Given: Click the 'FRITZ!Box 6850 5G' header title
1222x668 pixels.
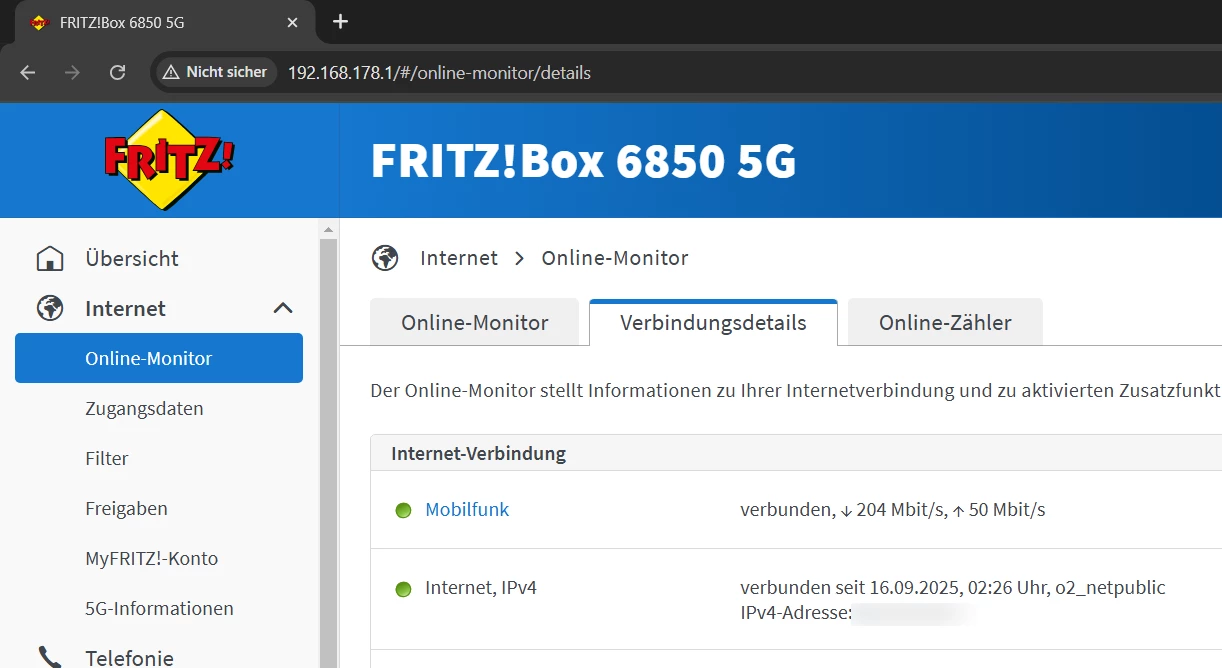Looking at the screenshot, I should 583,160.
